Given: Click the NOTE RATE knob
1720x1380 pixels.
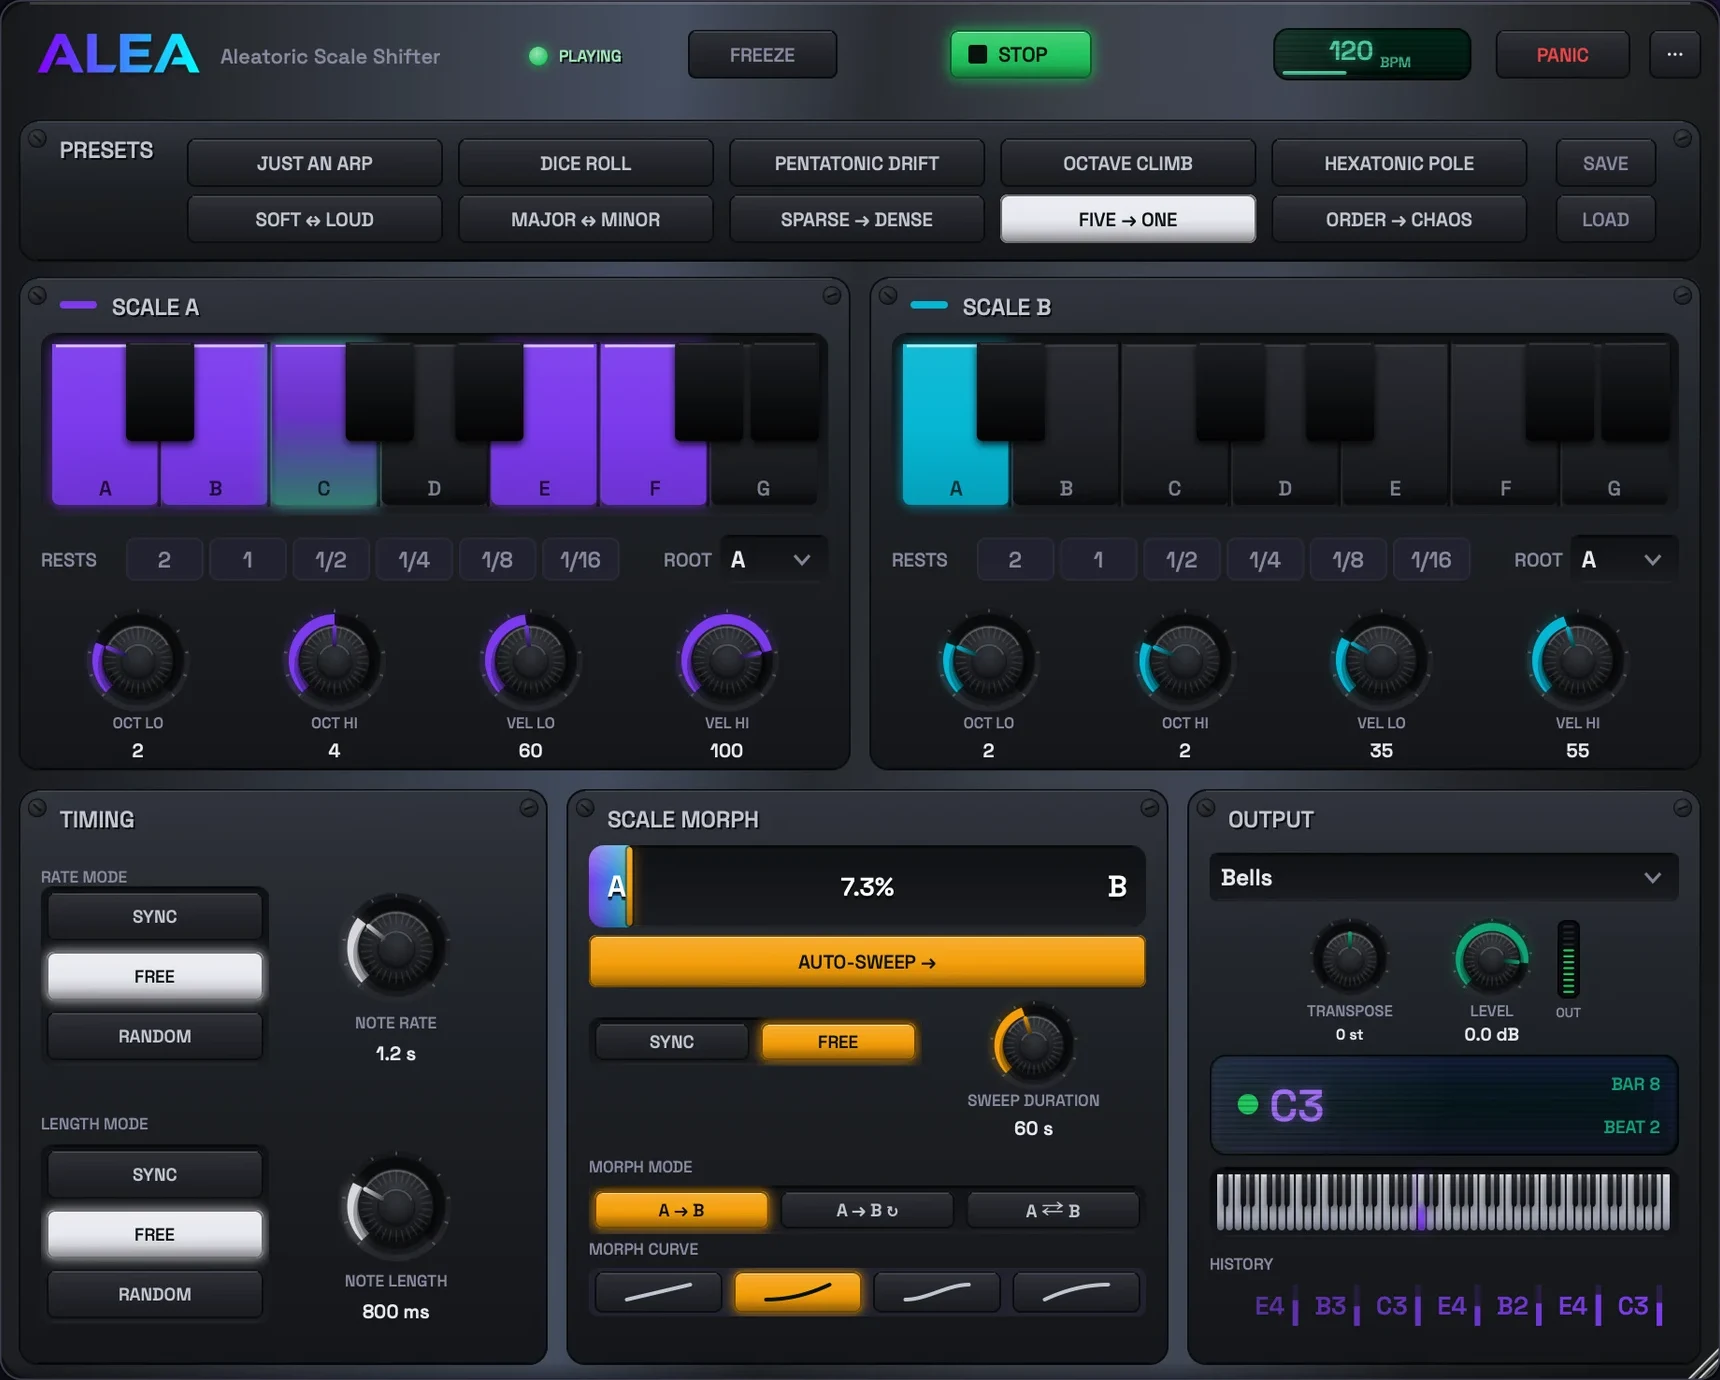Looking at the screenshot, I should pyautogui.click(x=395, y=947).
